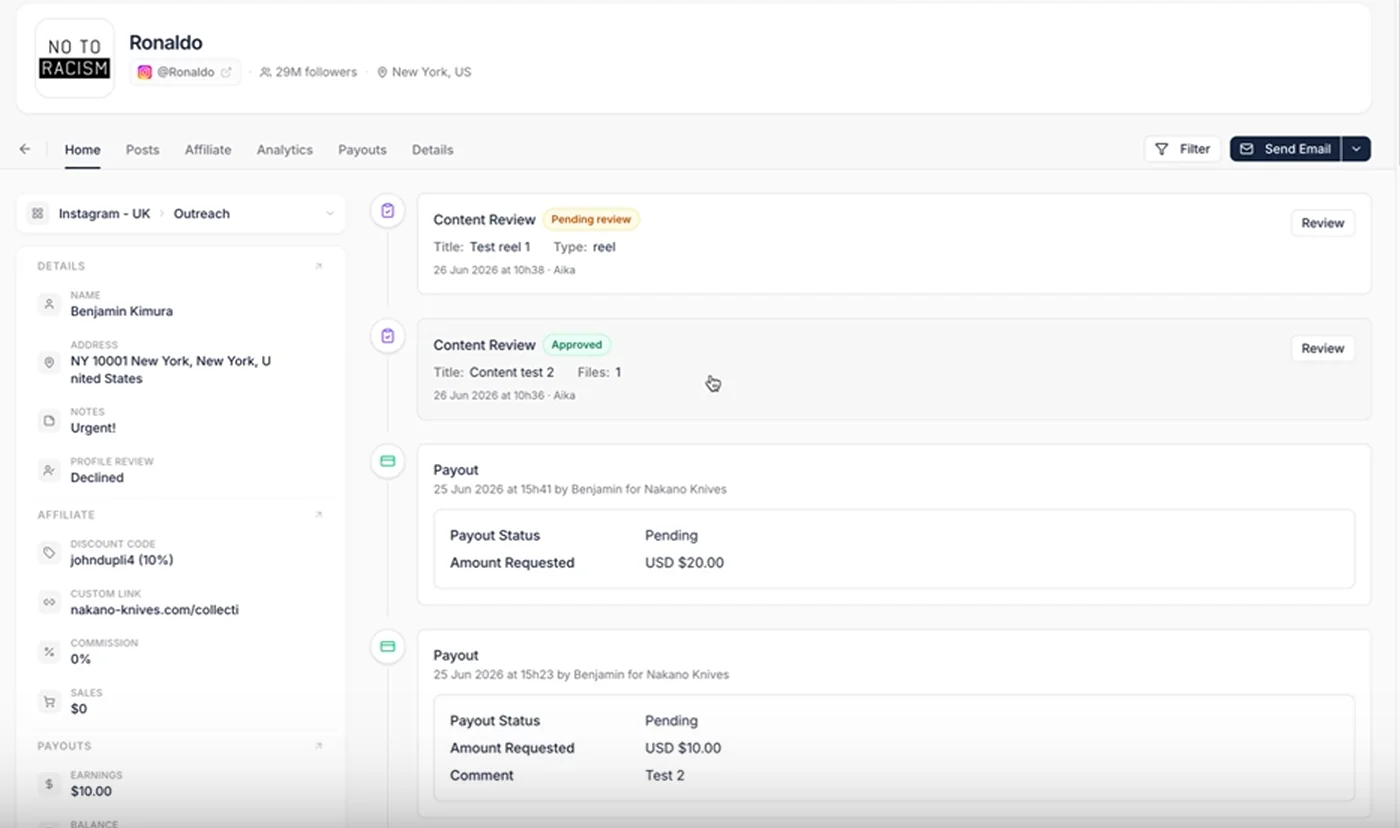Click the custom link icon

coord(49,602)
